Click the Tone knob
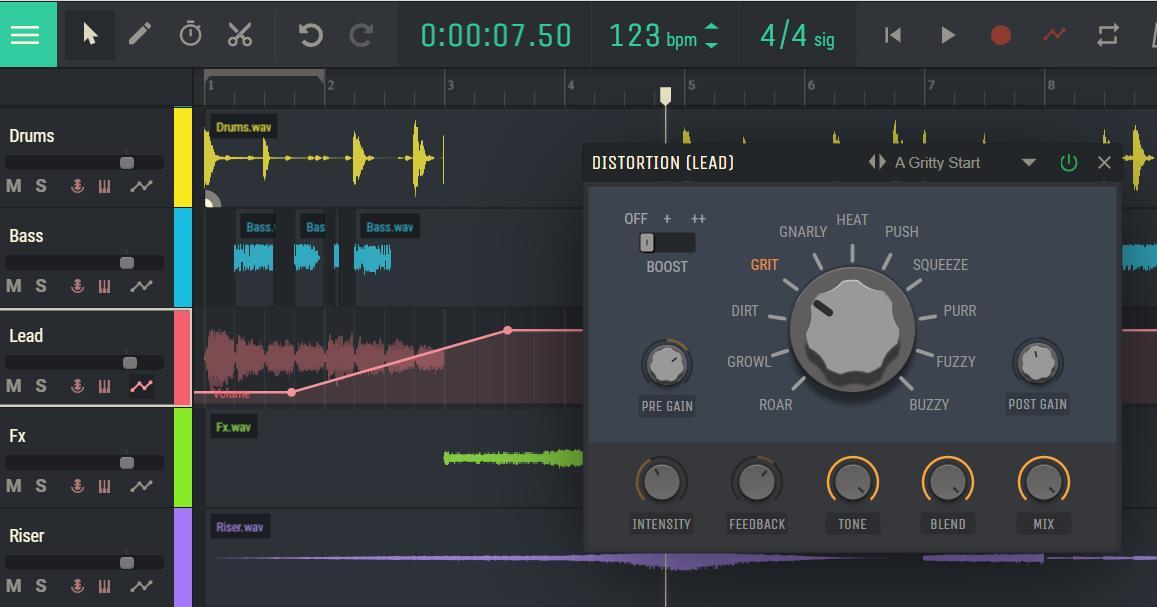This screenshot has height=607, width=1157. (852, 482)
